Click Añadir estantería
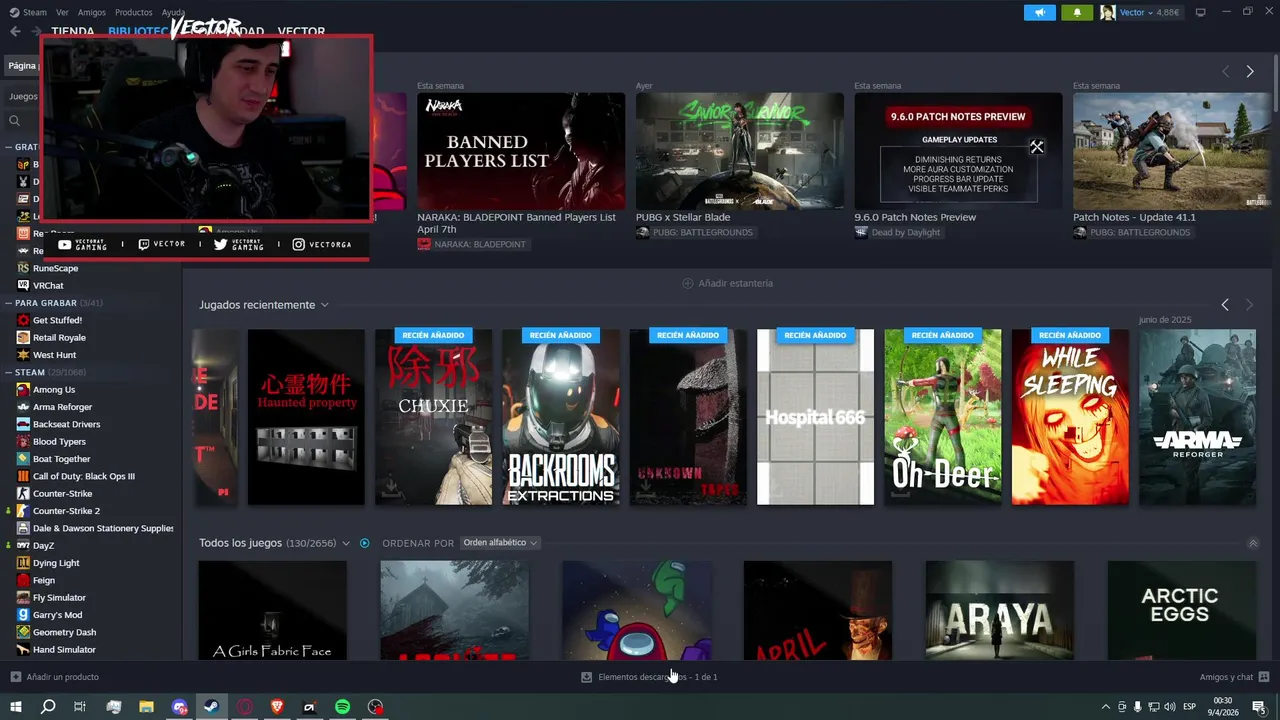 click(x=727, y=283)
